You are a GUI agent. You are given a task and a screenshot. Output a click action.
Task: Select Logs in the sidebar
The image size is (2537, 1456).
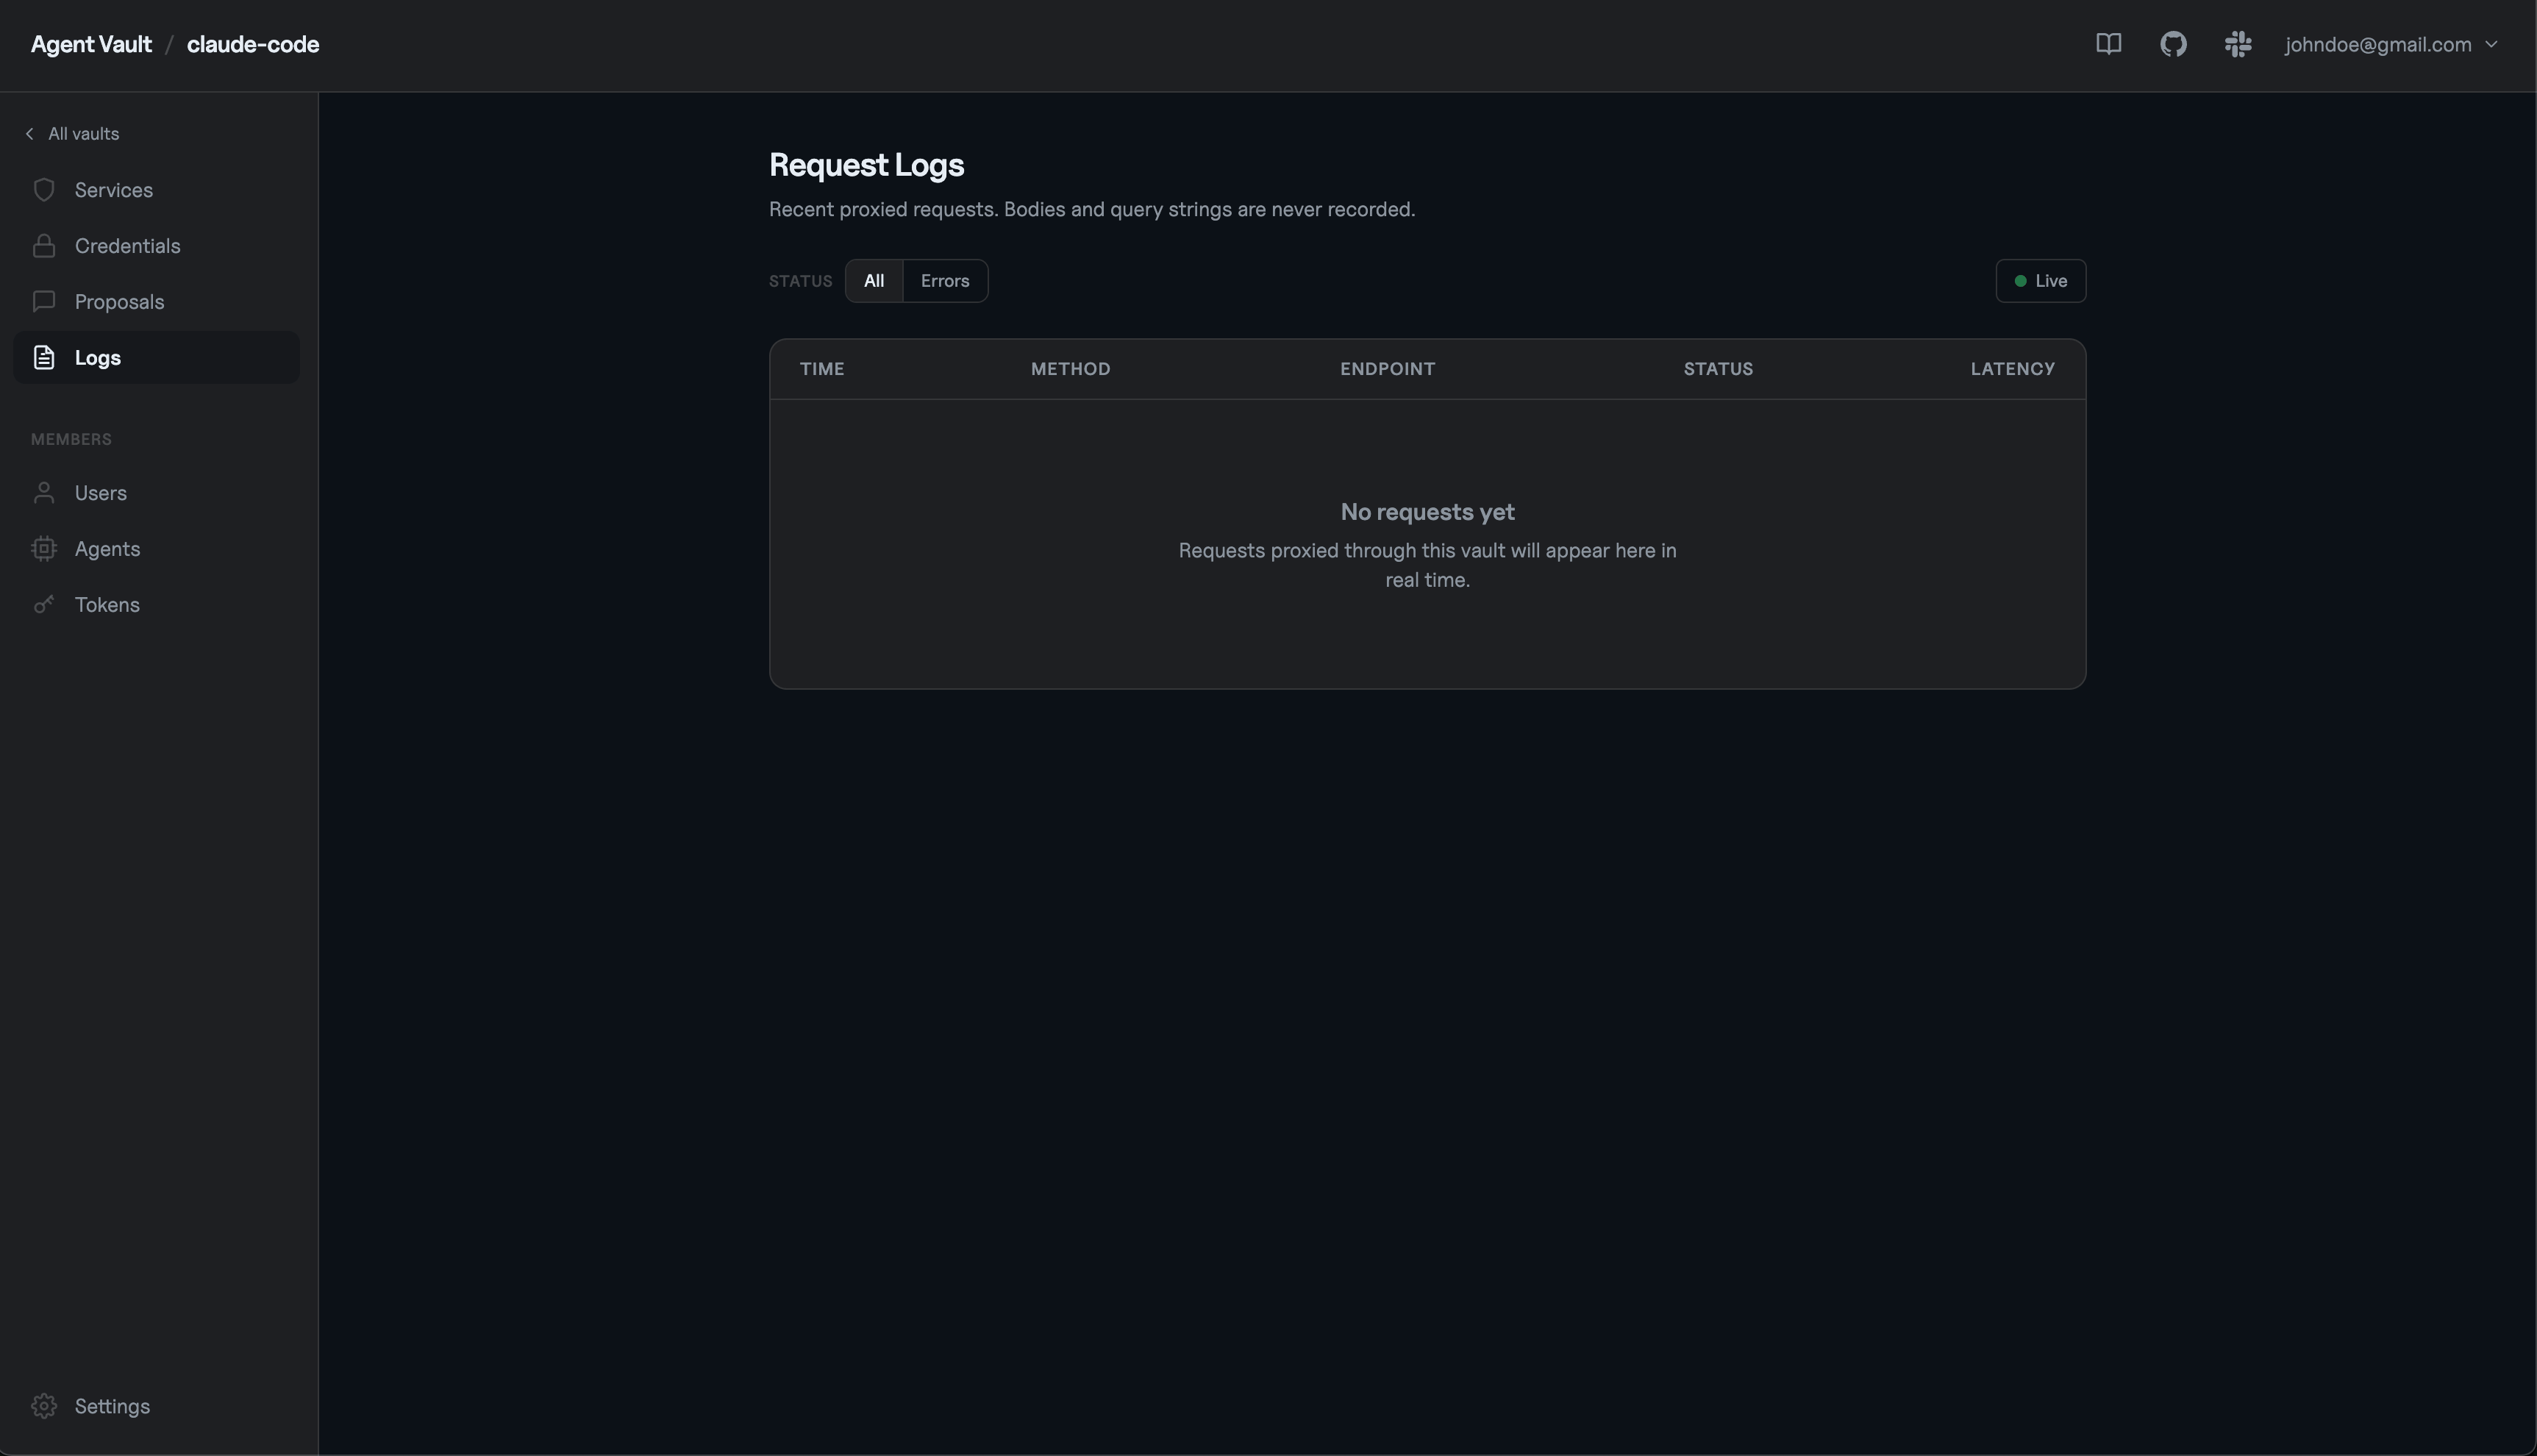(x=156, y=358)
